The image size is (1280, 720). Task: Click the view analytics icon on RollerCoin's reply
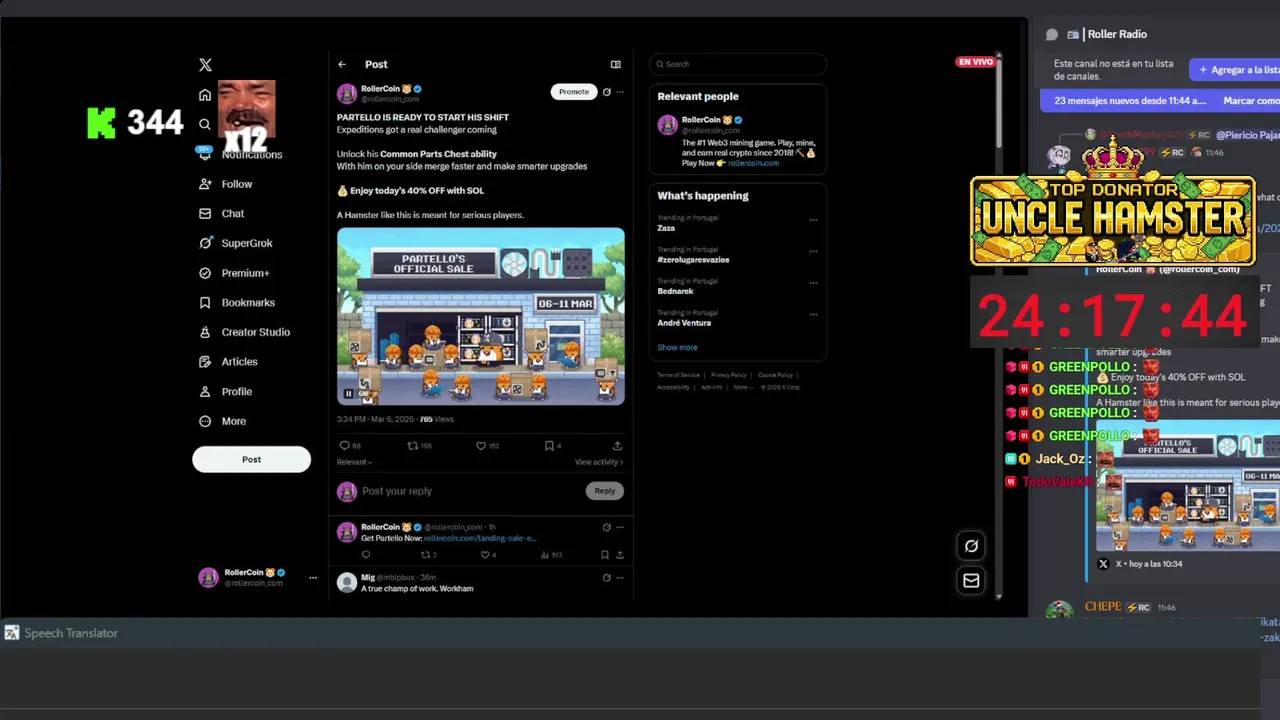tap(545, 555)
